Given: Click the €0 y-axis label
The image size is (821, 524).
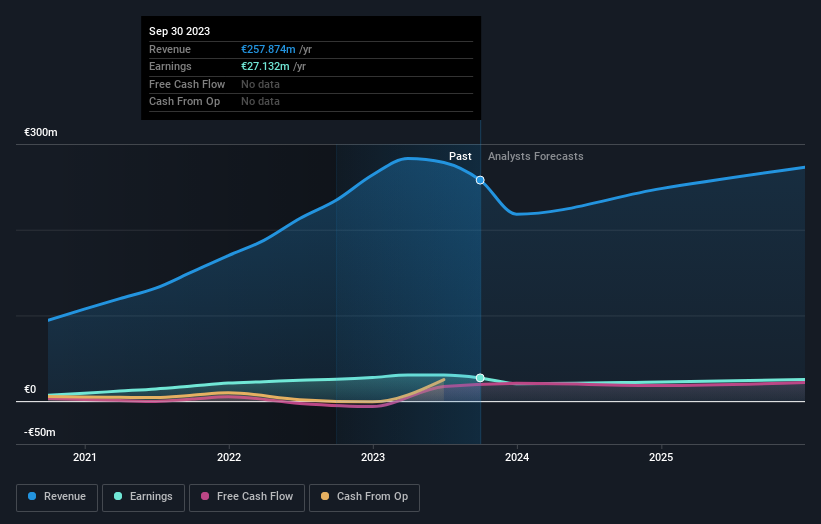Looking at the screenshot, I should [30, 389].
